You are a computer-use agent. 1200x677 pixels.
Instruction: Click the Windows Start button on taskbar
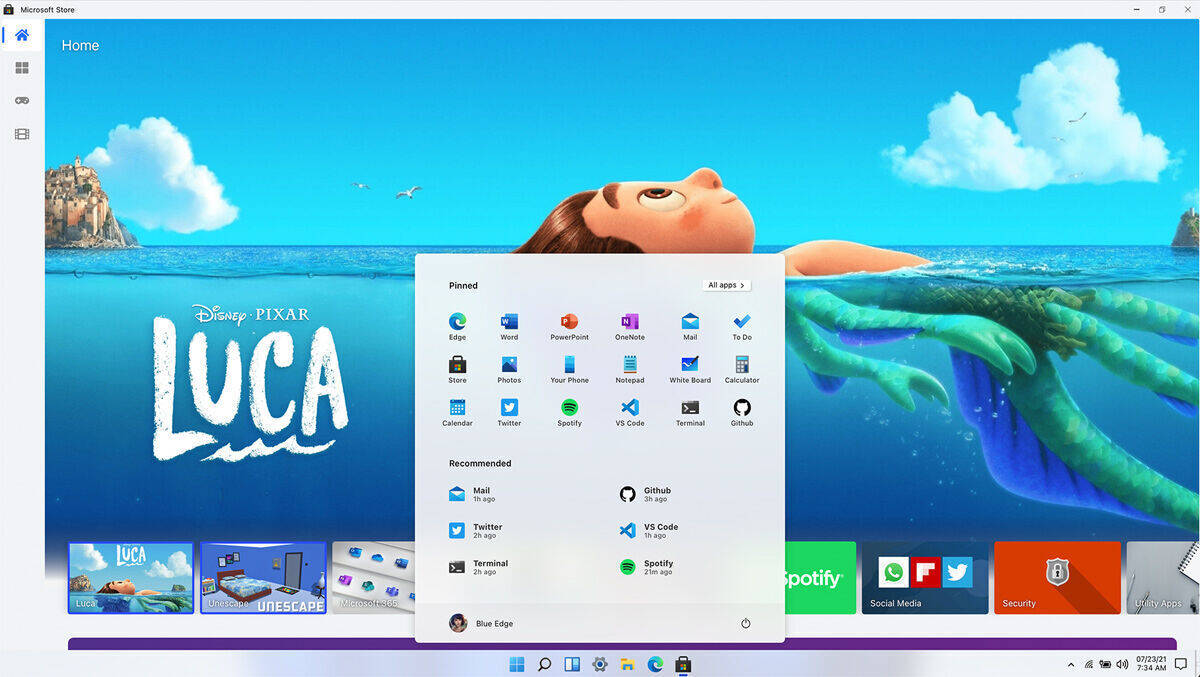pos(517,664)
